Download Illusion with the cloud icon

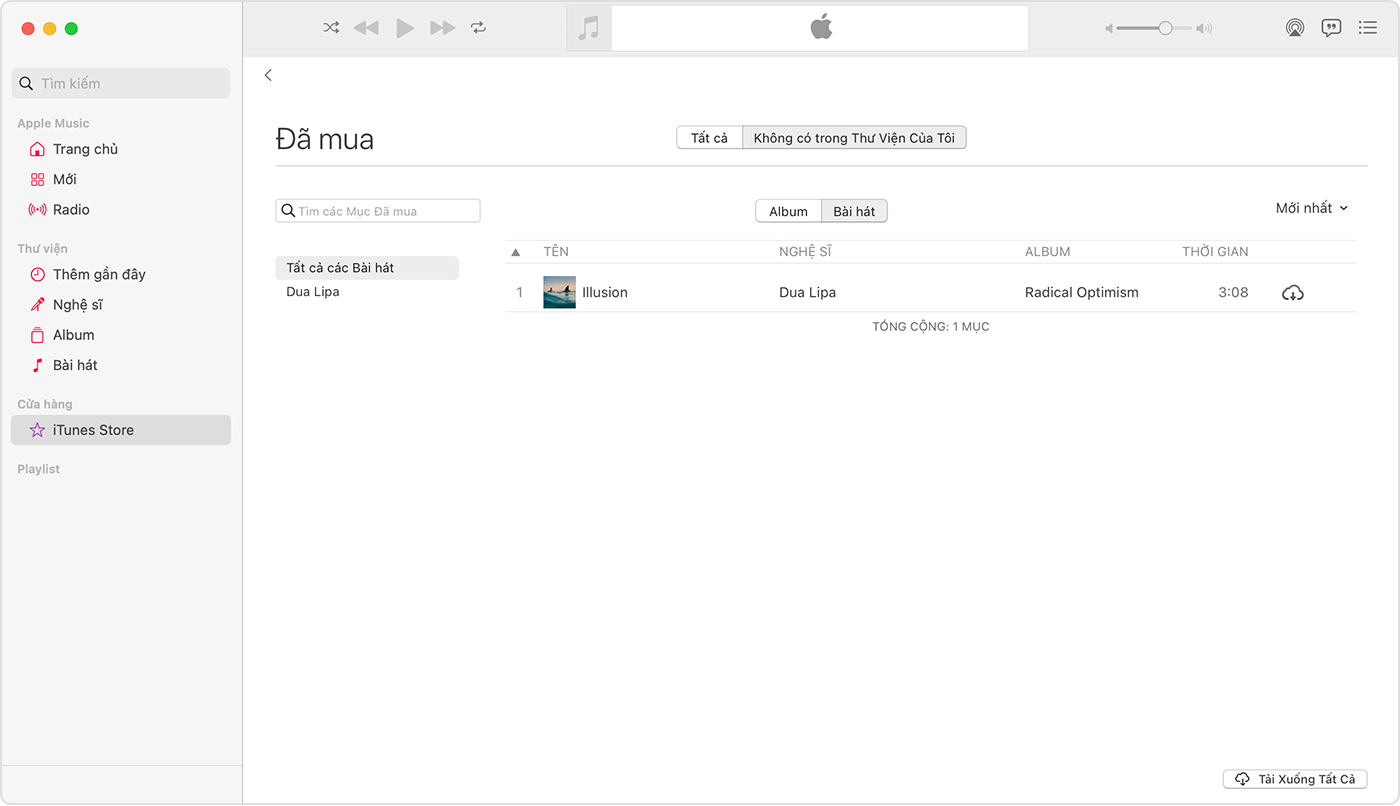click(x=1293, y=293)
